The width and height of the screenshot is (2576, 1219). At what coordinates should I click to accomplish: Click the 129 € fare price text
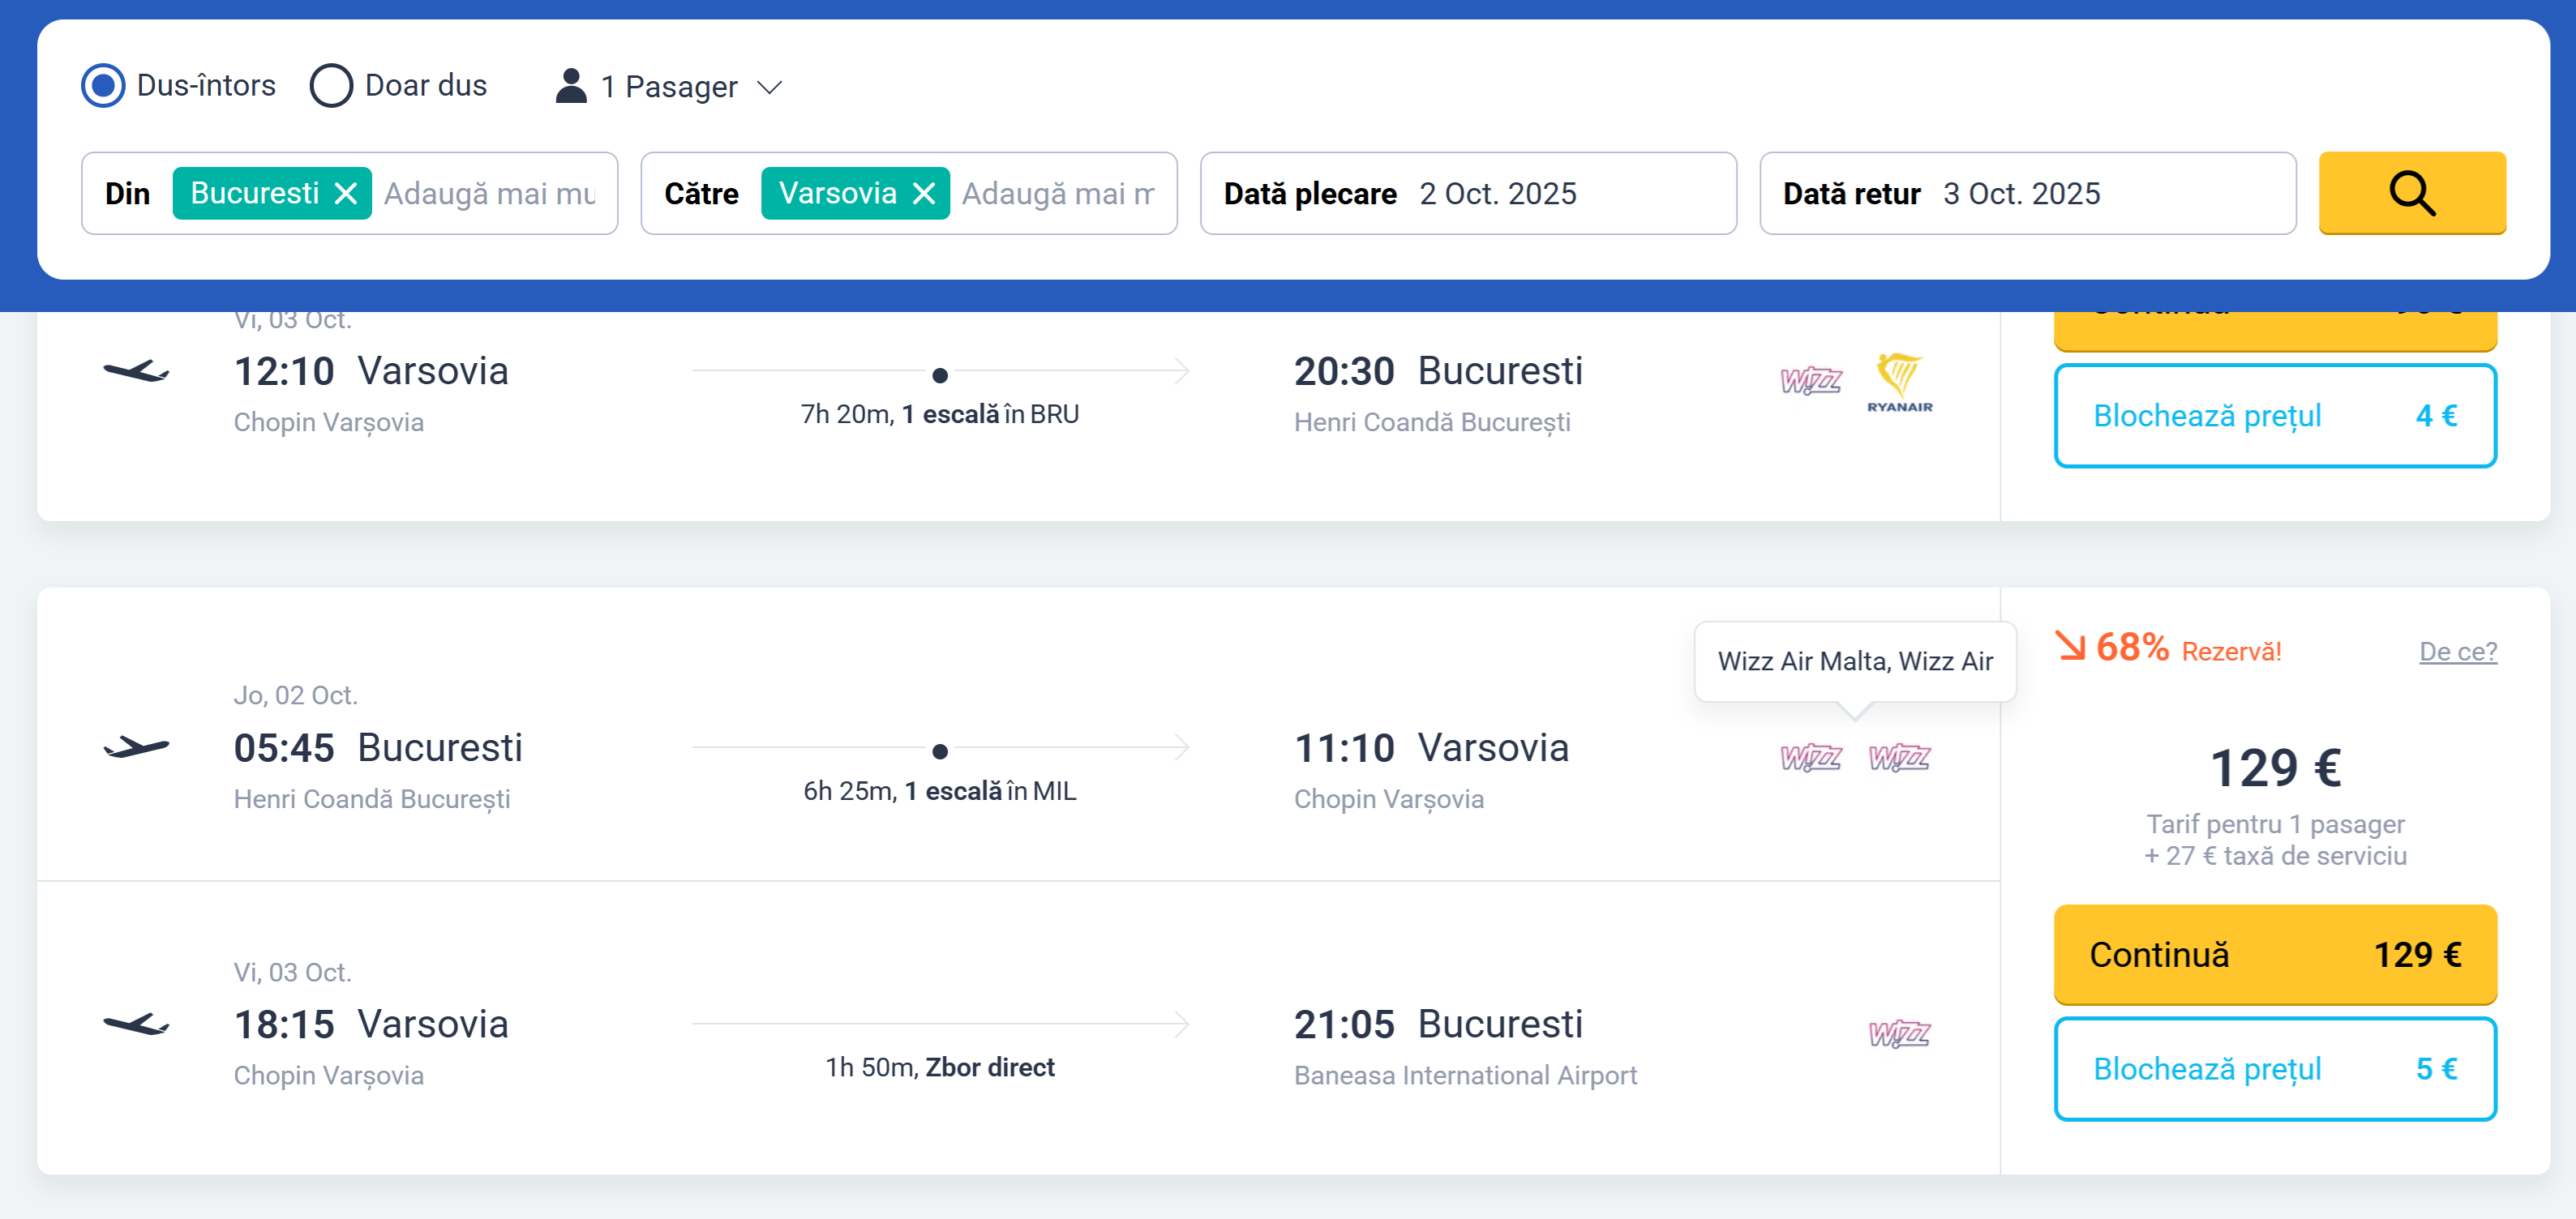2275,768
